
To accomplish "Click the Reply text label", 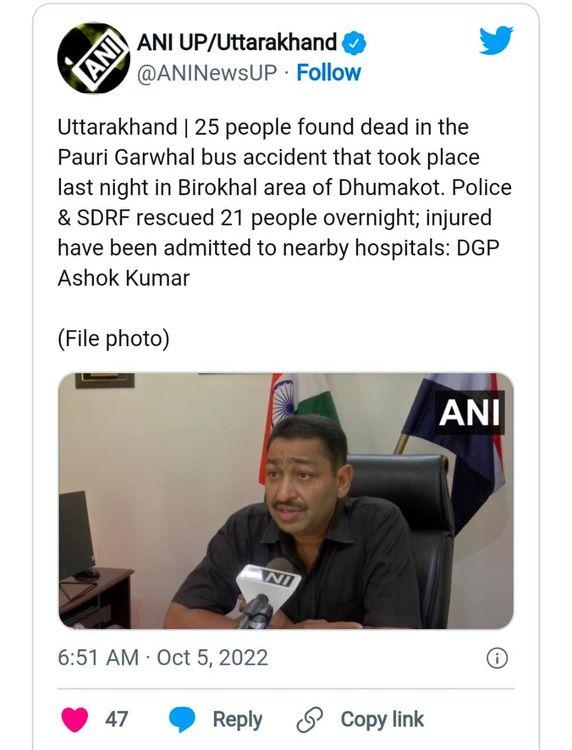I will 237,719.
